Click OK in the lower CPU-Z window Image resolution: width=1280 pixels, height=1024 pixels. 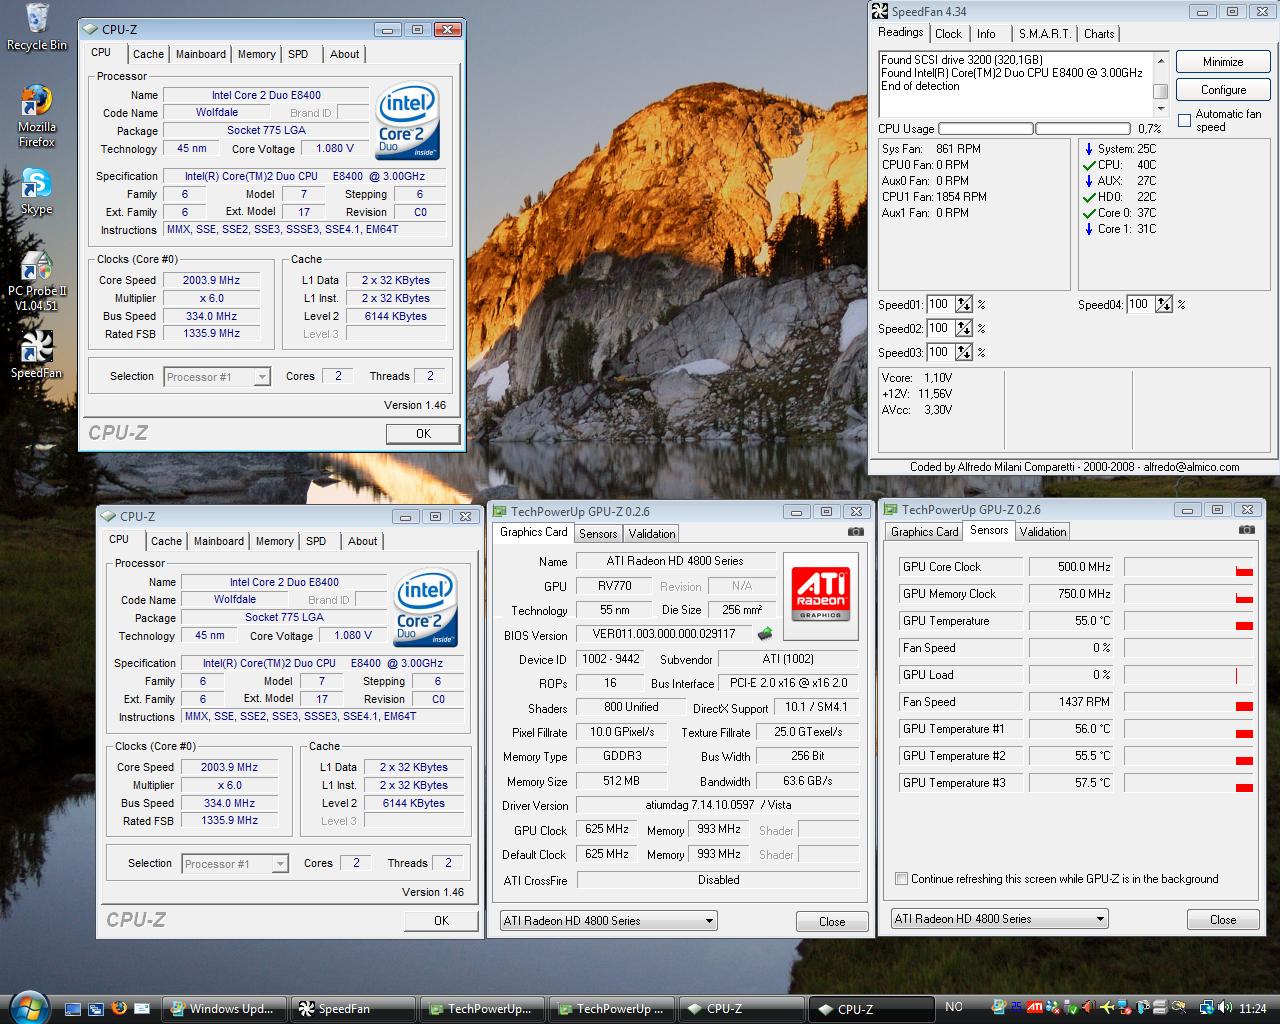[x=441, y=921]
